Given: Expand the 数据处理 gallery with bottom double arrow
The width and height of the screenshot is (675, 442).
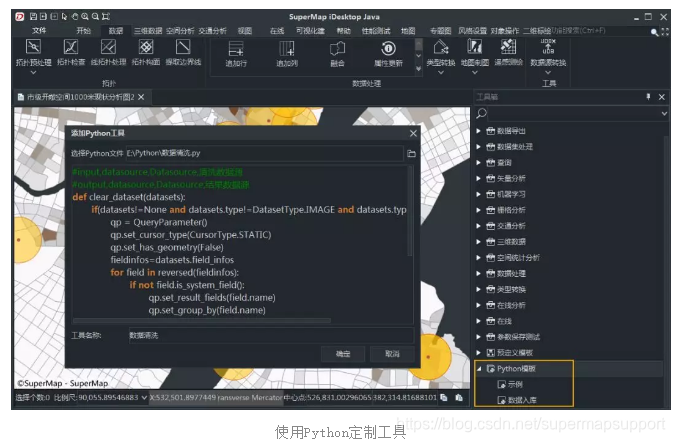Looking at the screenshot, I should (418, 68).
